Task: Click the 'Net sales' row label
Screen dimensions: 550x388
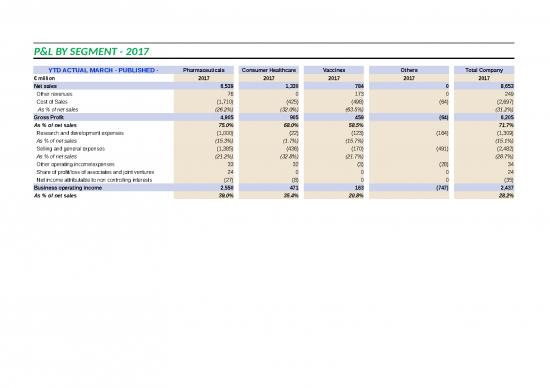Action: (x=45, y=86)
